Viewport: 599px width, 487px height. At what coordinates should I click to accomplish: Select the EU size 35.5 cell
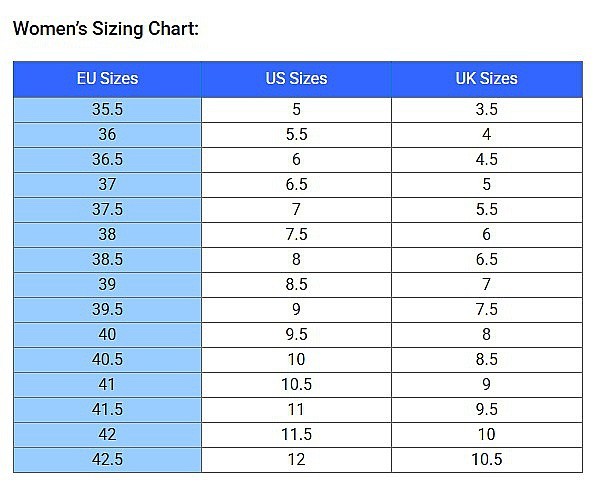coord(107,110)
